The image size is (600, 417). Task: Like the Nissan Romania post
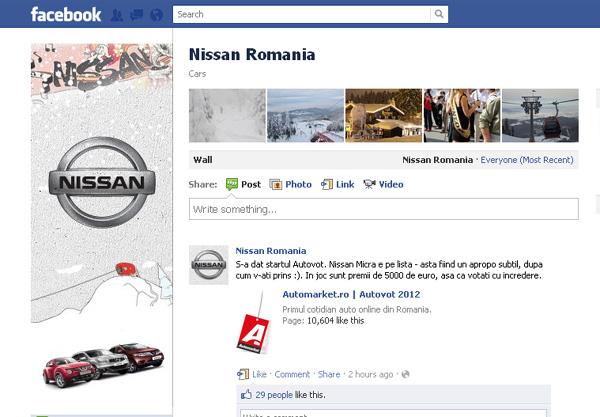point(259,374)
